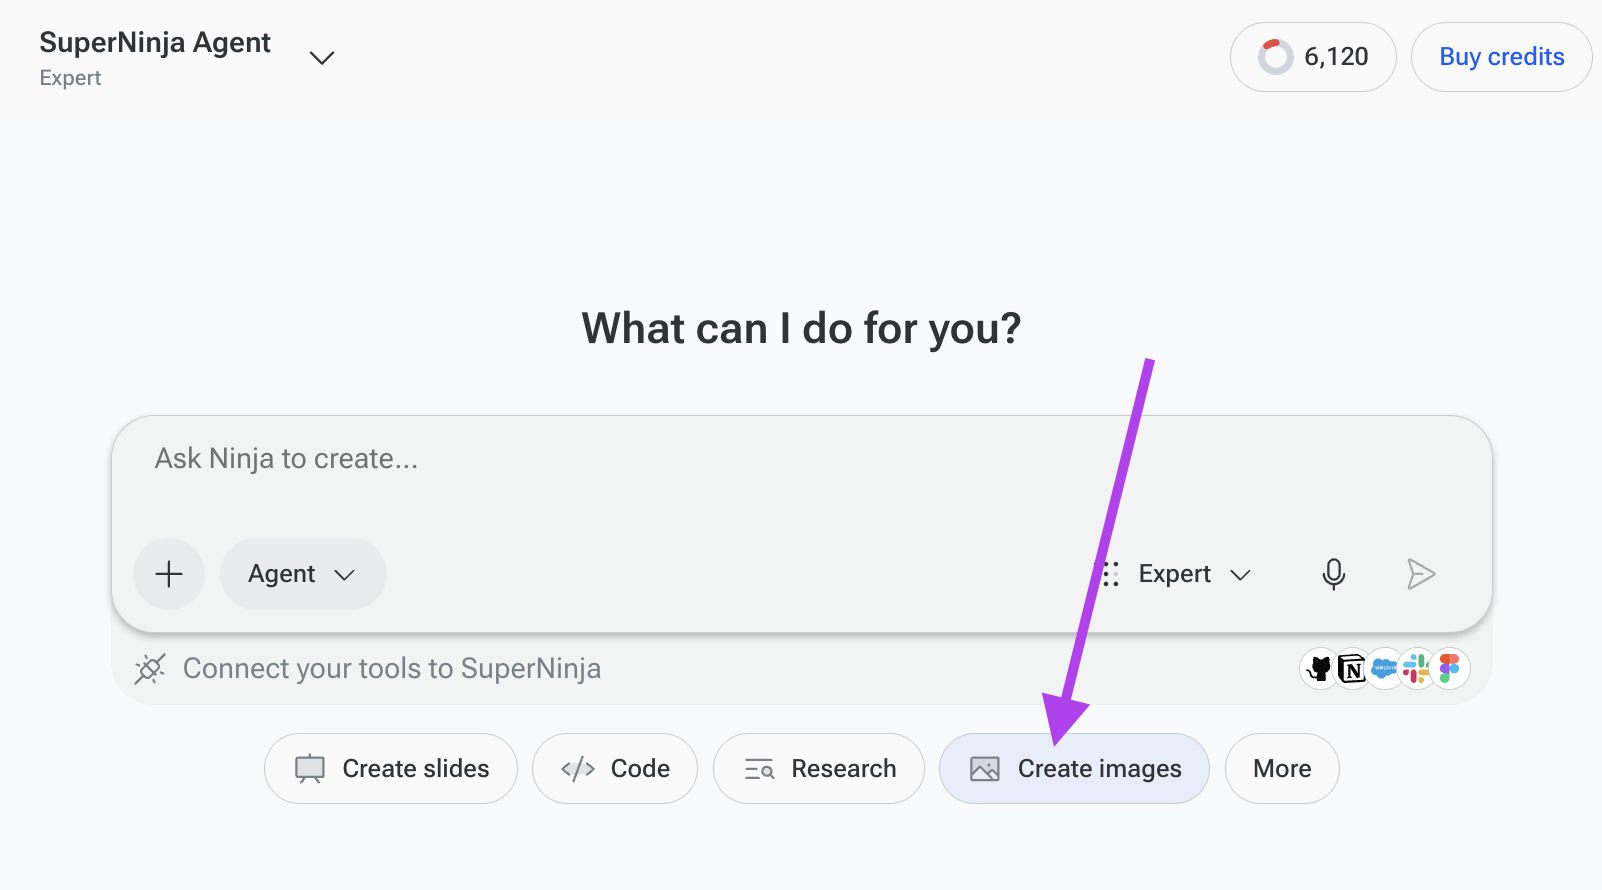
Task: Select the Notion integration icon
Action: [x=1352, y=668]
